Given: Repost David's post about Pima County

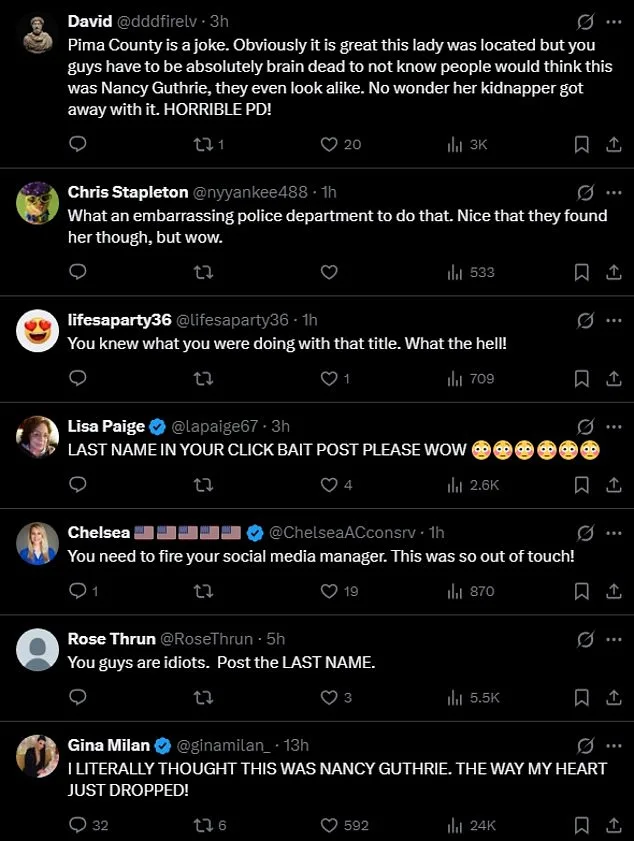Looking at the screenshot, I should click(203, 145).
